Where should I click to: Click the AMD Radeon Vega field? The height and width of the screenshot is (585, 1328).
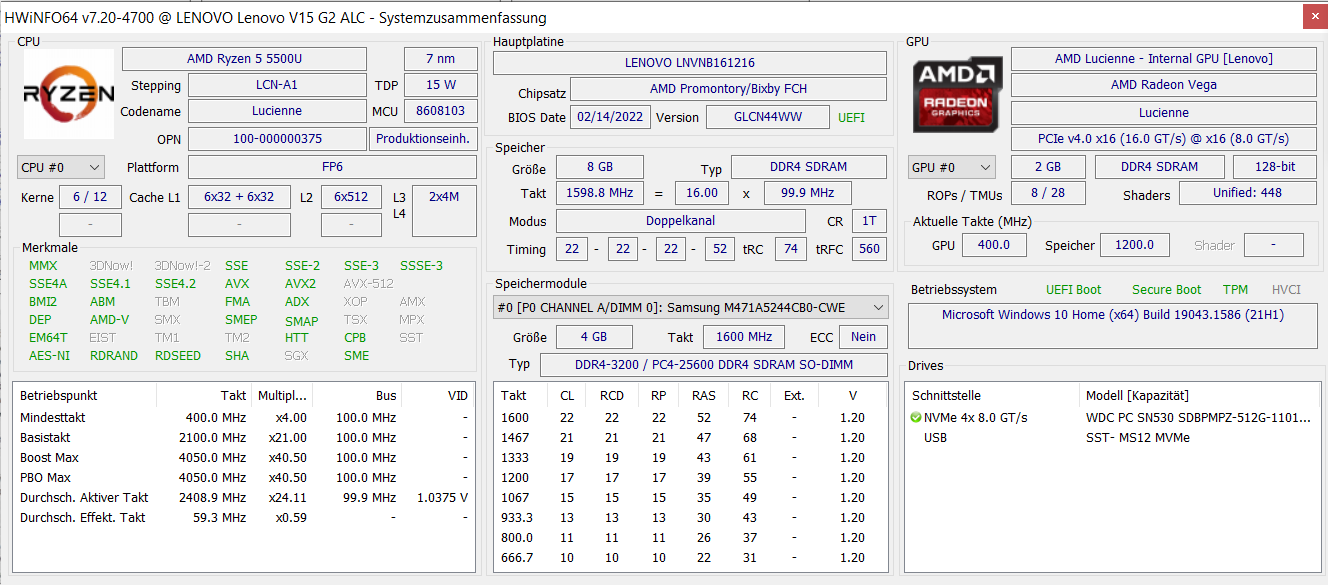tap(1164, 85)
